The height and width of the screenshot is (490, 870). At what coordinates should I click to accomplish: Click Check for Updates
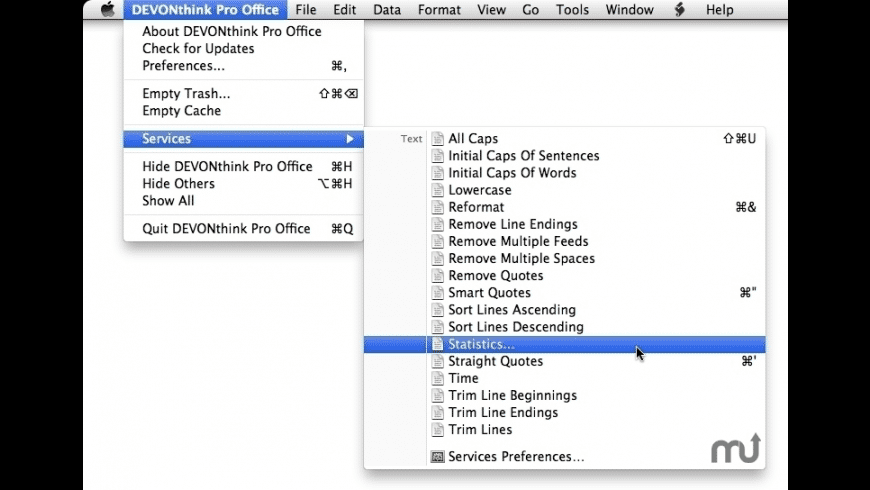point(198,48)
